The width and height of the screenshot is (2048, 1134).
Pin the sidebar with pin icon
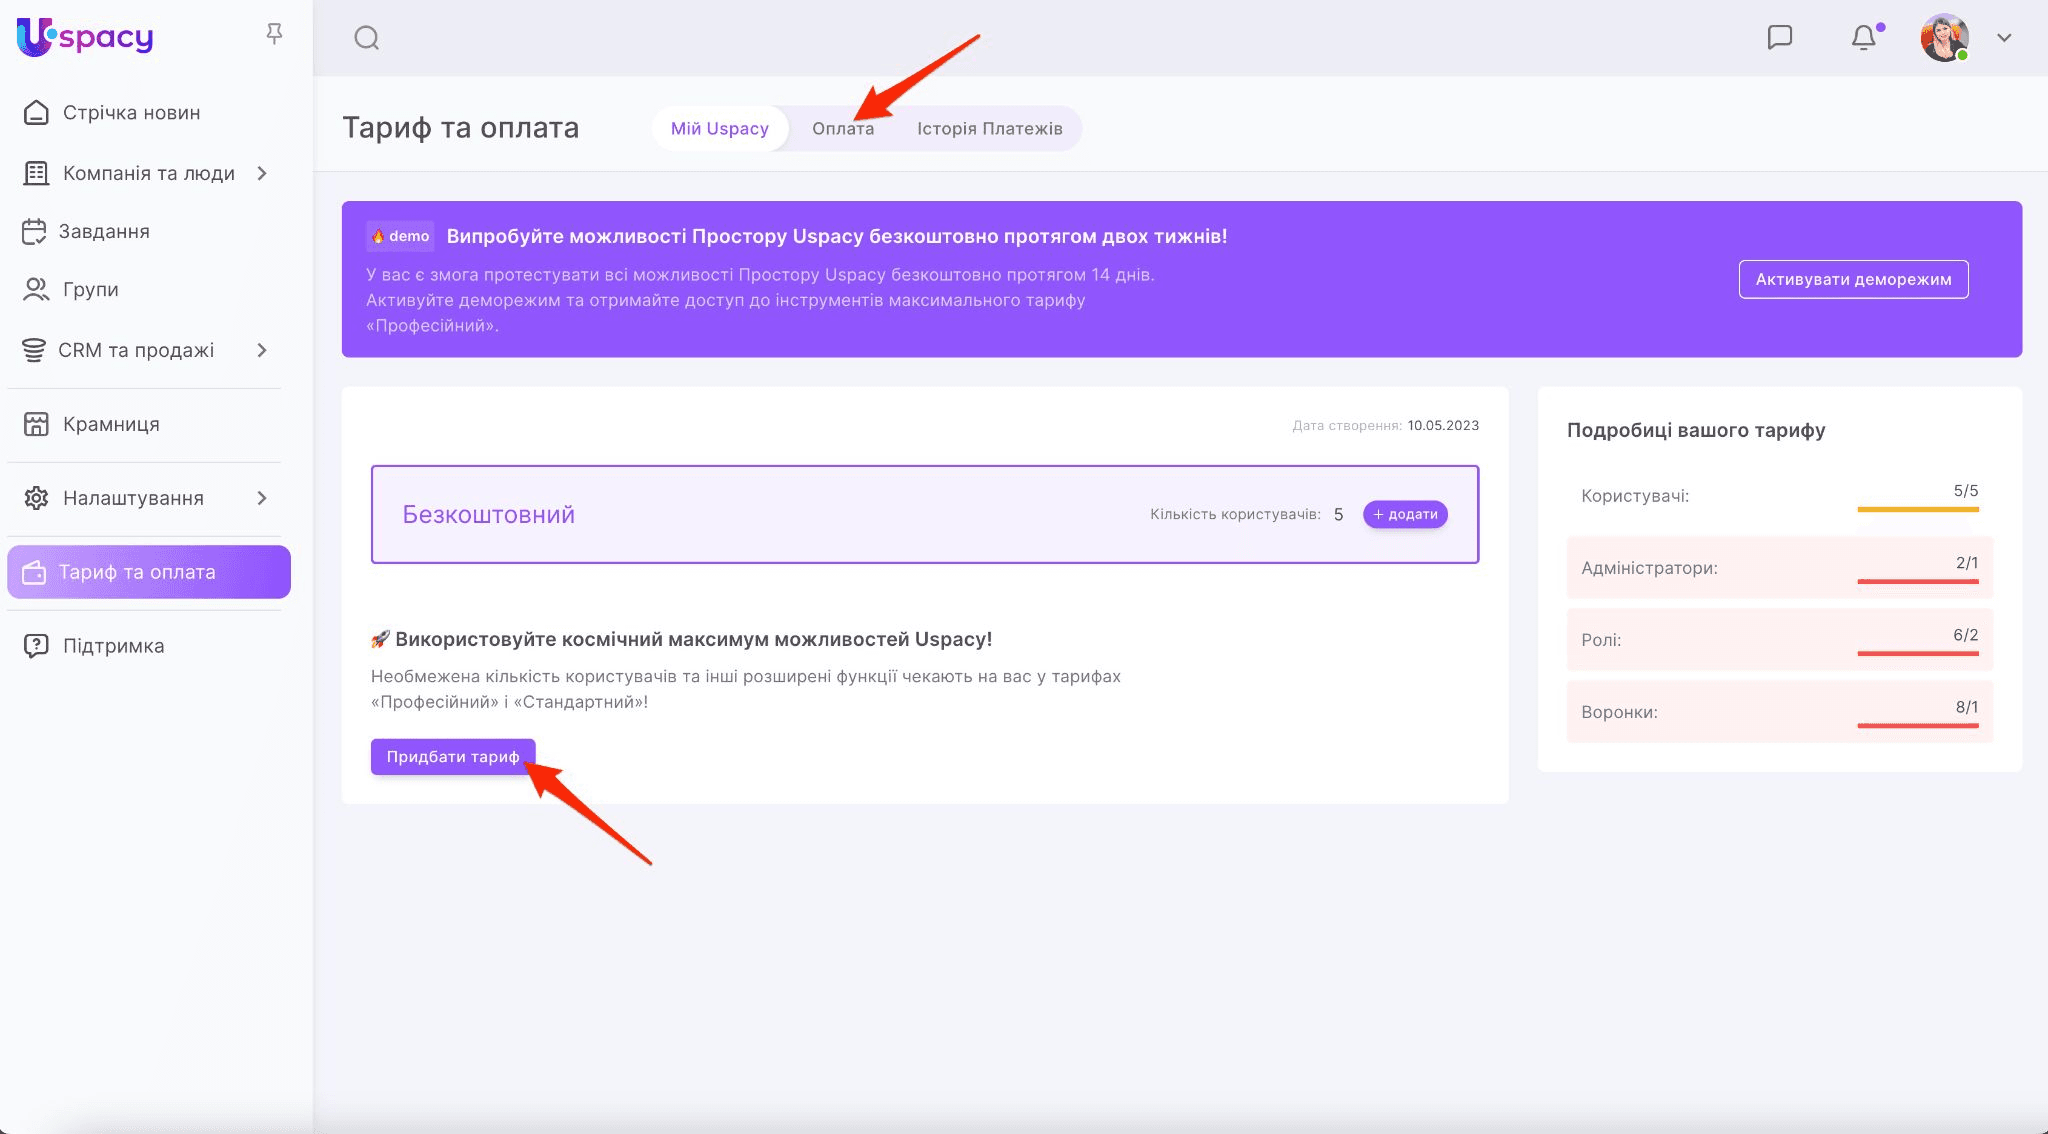click(274, 35)
